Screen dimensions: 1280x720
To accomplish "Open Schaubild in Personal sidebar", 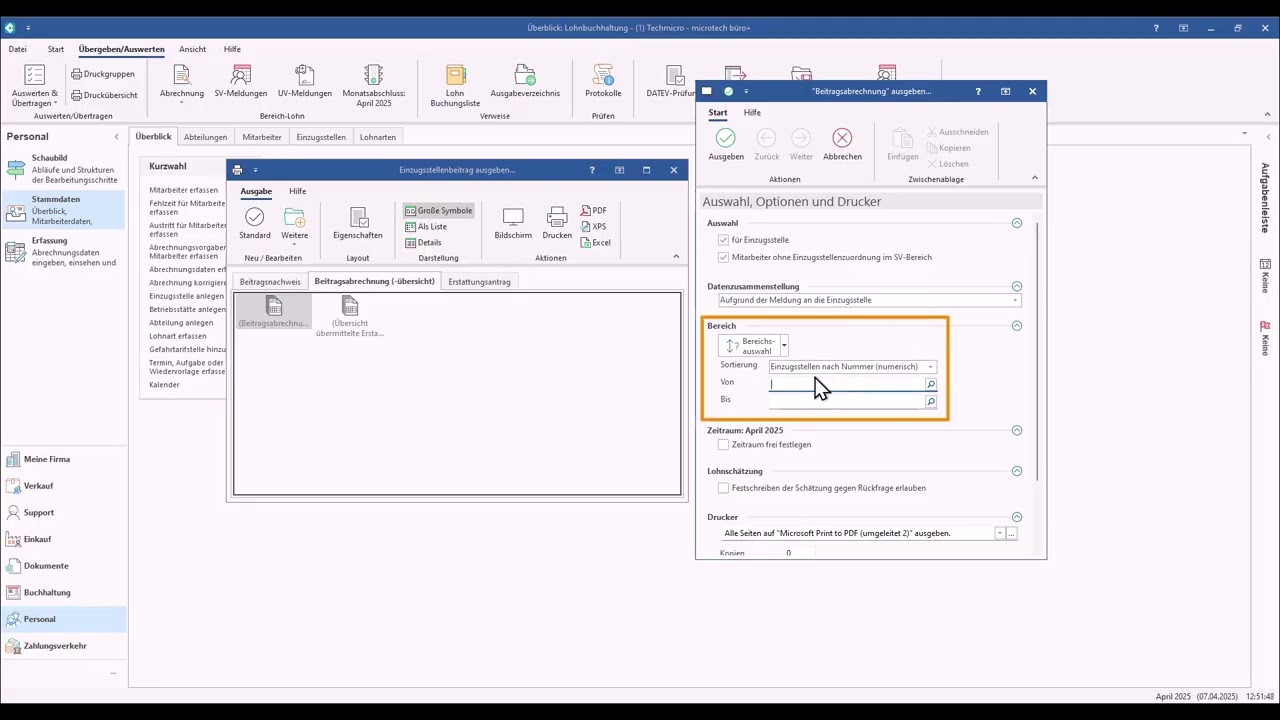I will pos(62,169).
